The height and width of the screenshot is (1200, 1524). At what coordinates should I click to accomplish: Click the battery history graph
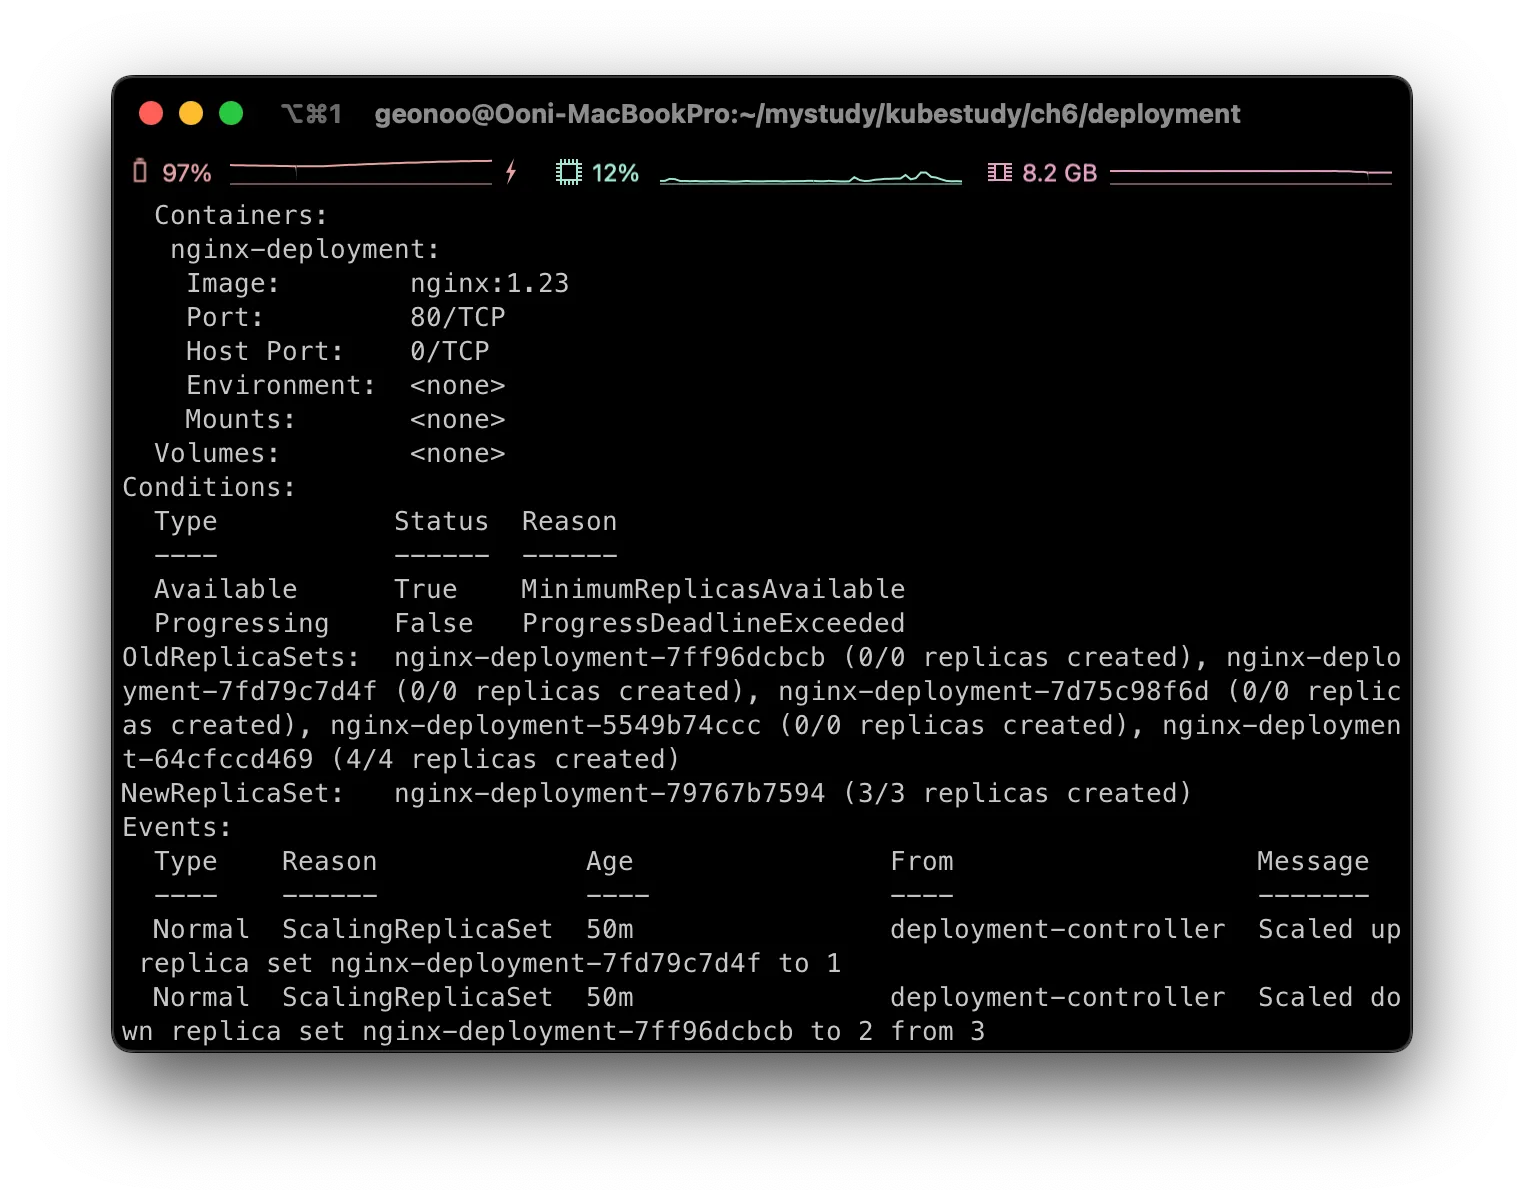pos(361,172)
